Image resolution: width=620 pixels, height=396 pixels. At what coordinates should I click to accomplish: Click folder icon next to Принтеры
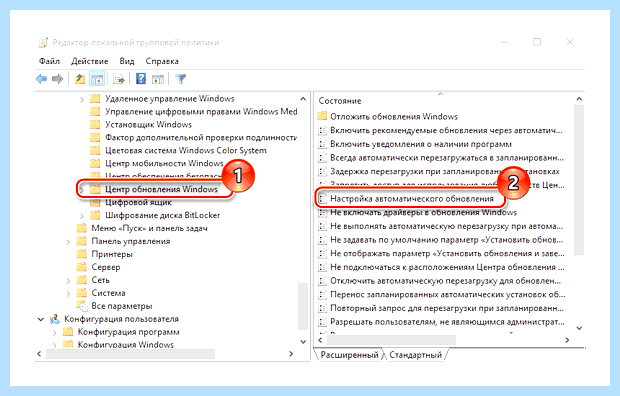point(81,254)
